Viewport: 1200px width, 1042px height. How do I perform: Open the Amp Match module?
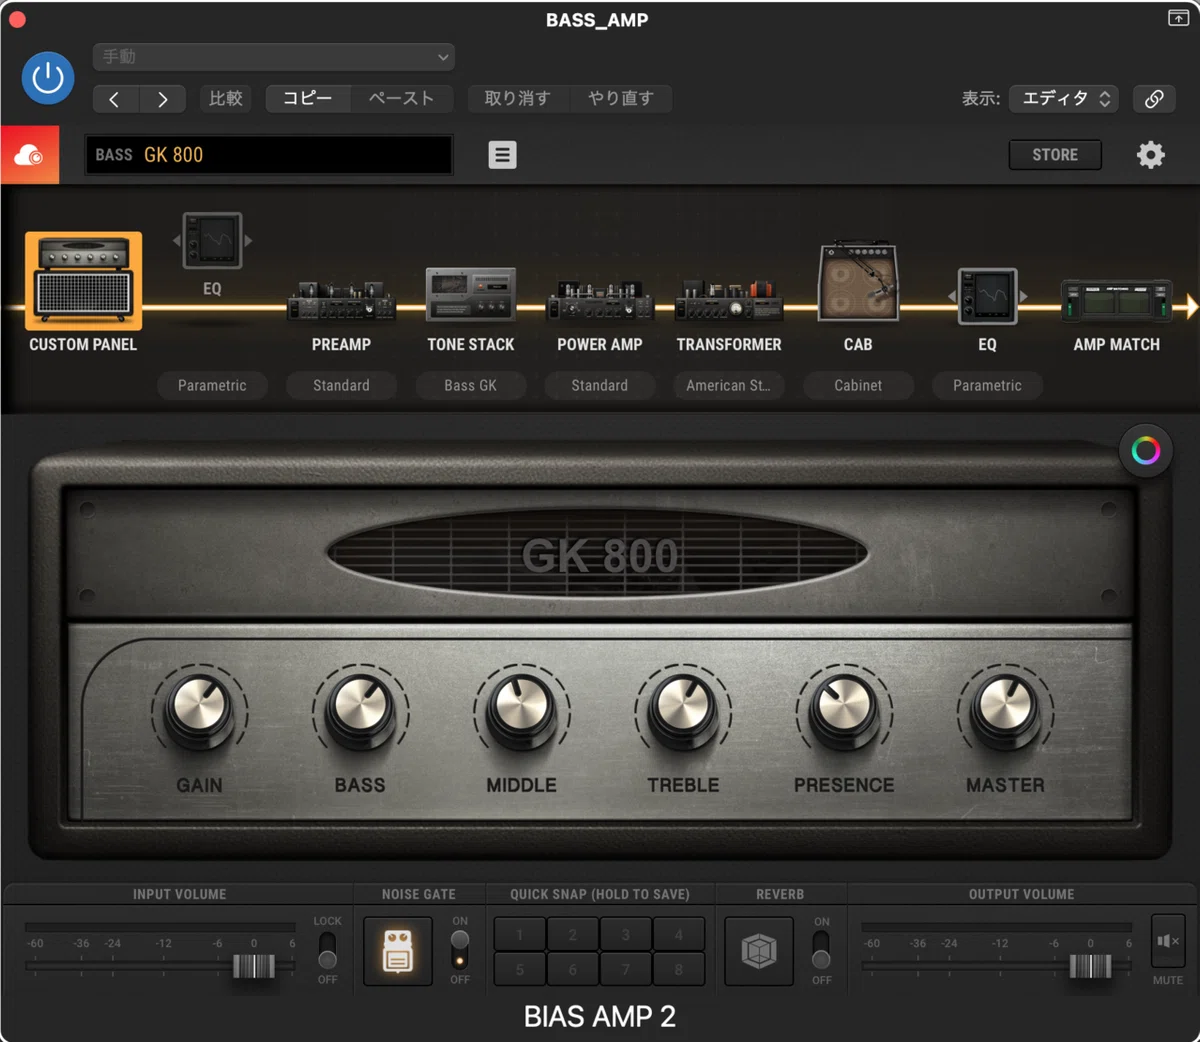pos(1117,300)
